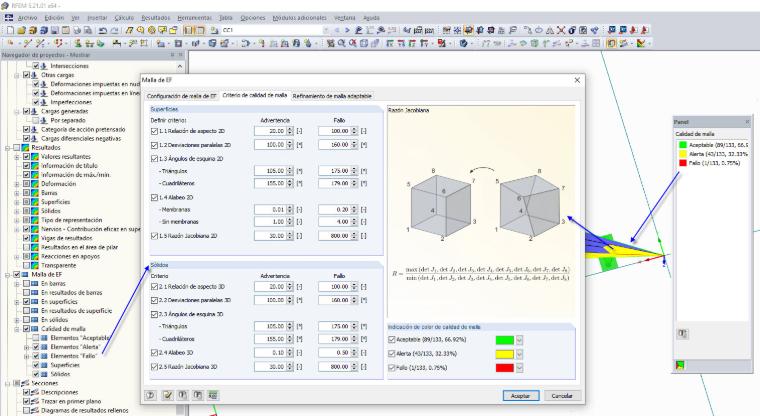Viewport: 760px width, 416px height.
Task: Select Superficies under Calidad de malla
Action: [65, 365]
